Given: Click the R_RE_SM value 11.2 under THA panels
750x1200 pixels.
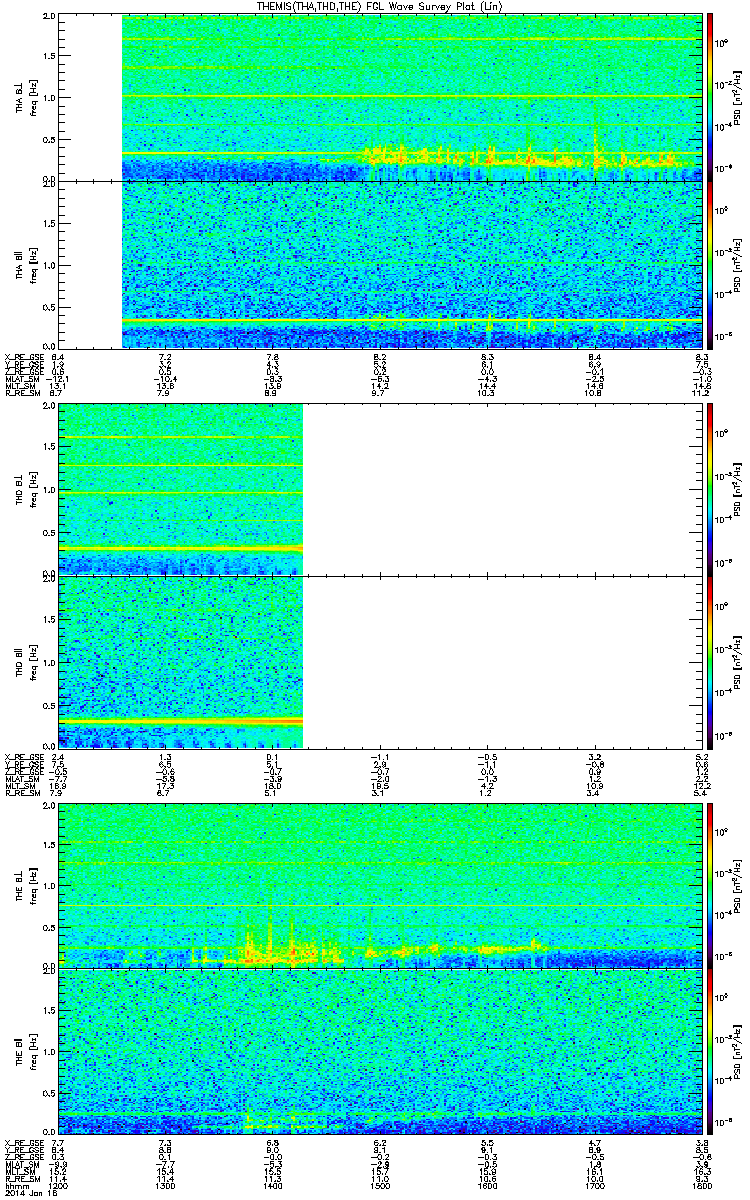Looking at the screenshot, I should pos(702,395).
